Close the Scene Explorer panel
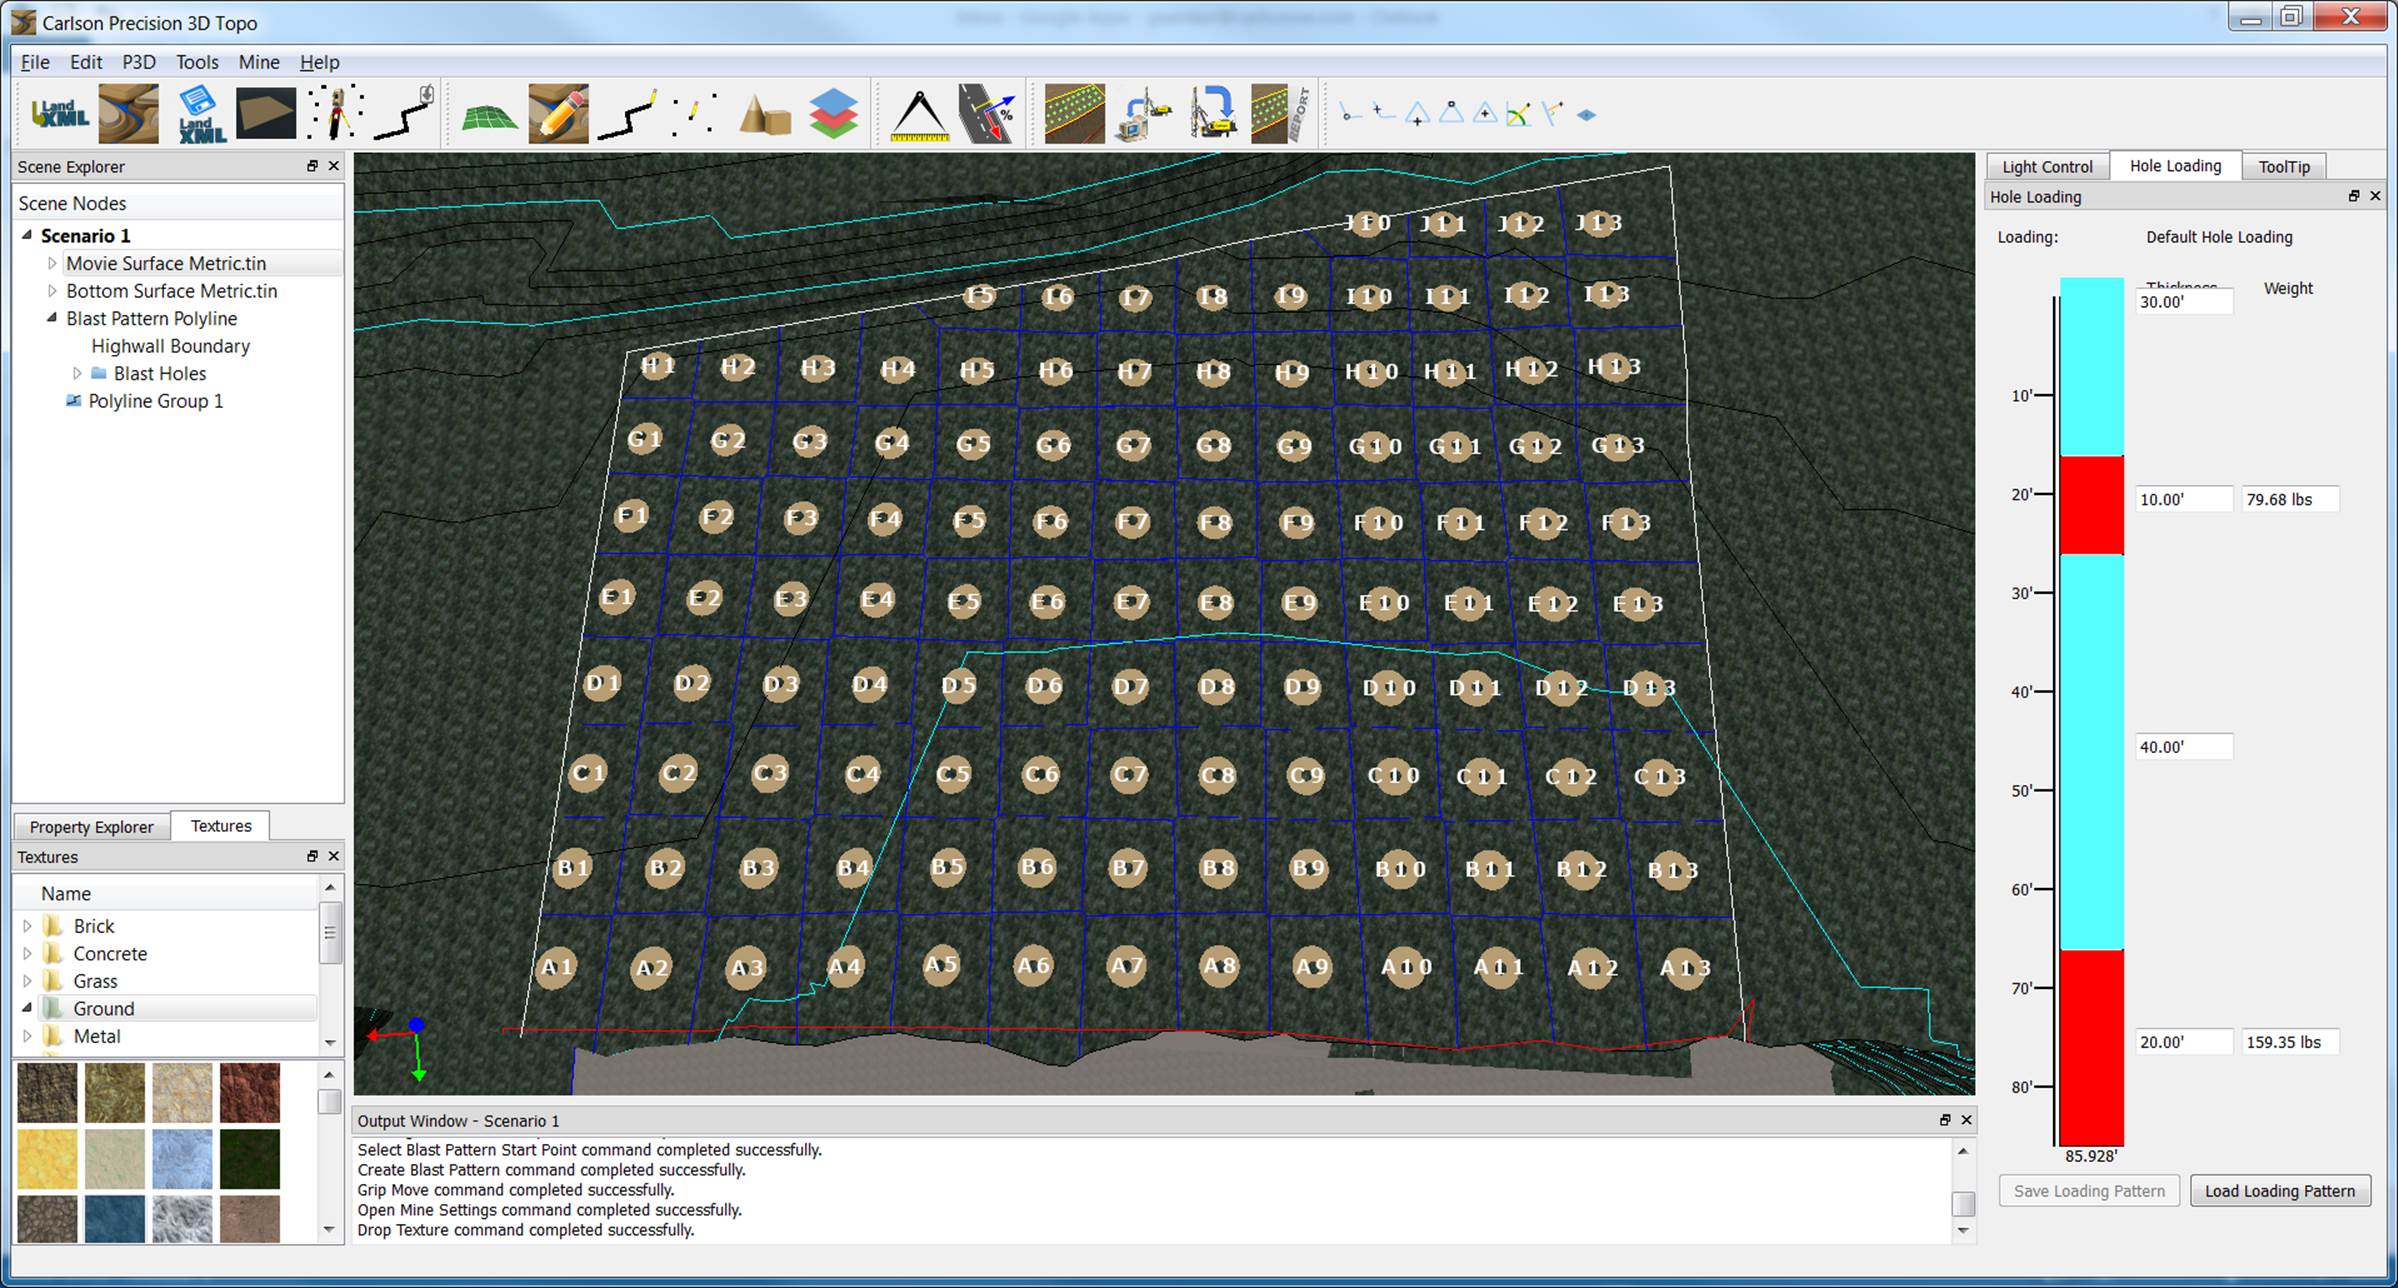The image size is (2398, 1288). click(334, 166)
